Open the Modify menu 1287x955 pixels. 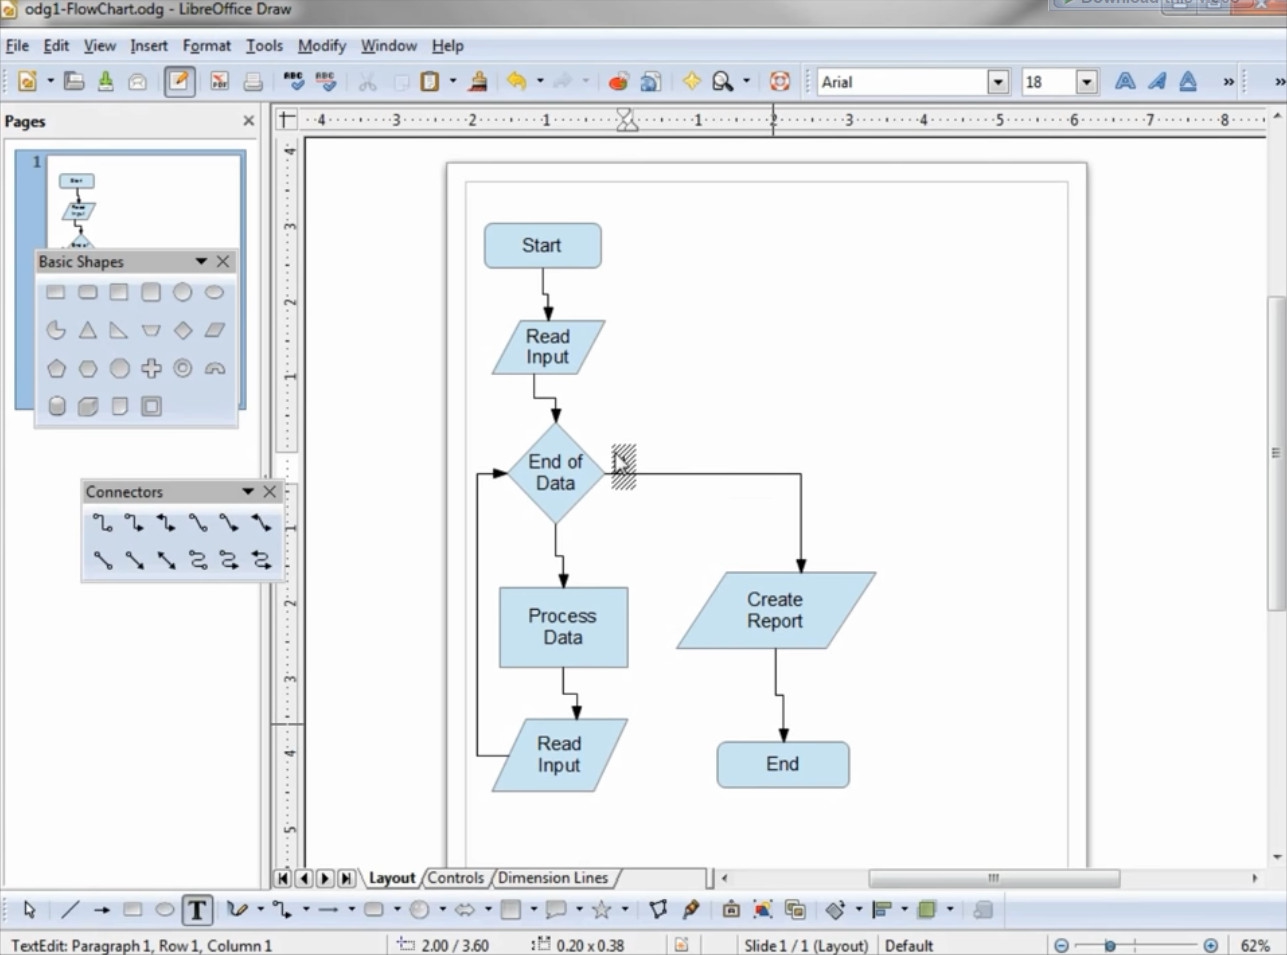(x=321, y=46)
